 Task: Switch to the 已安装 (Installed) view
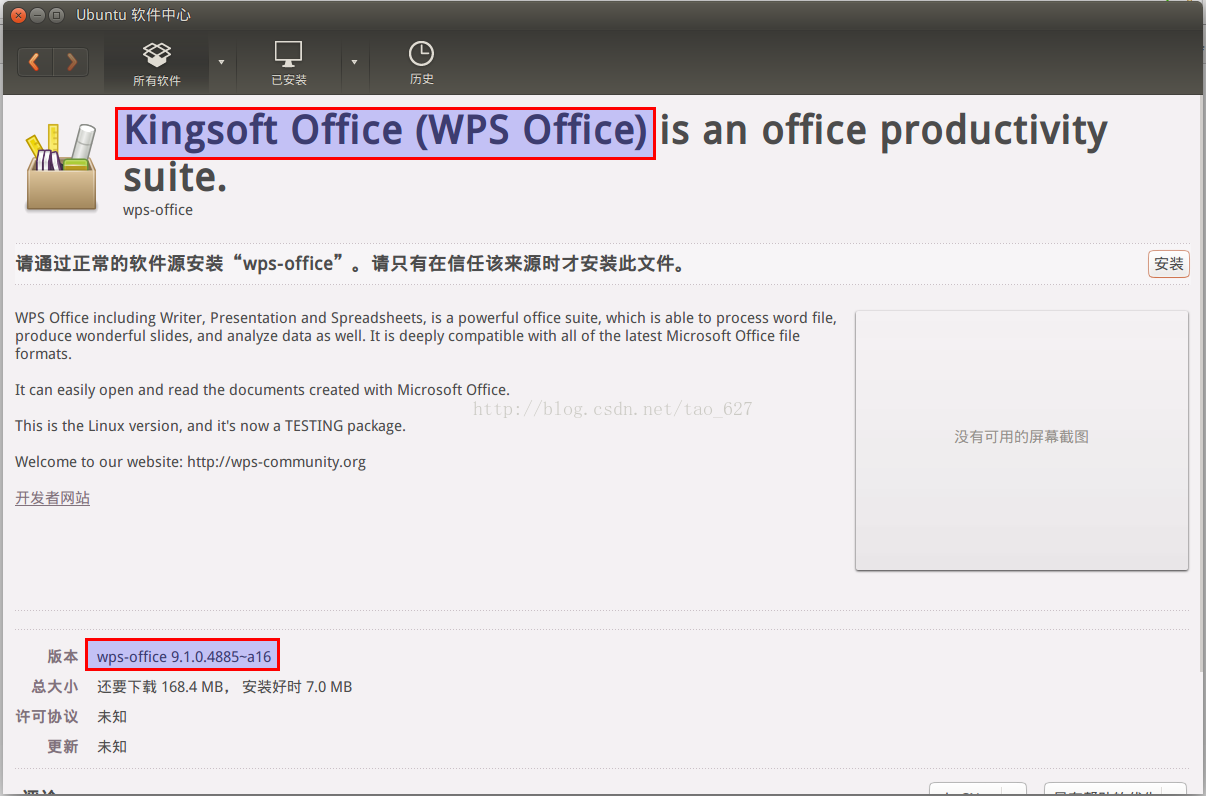289,64
